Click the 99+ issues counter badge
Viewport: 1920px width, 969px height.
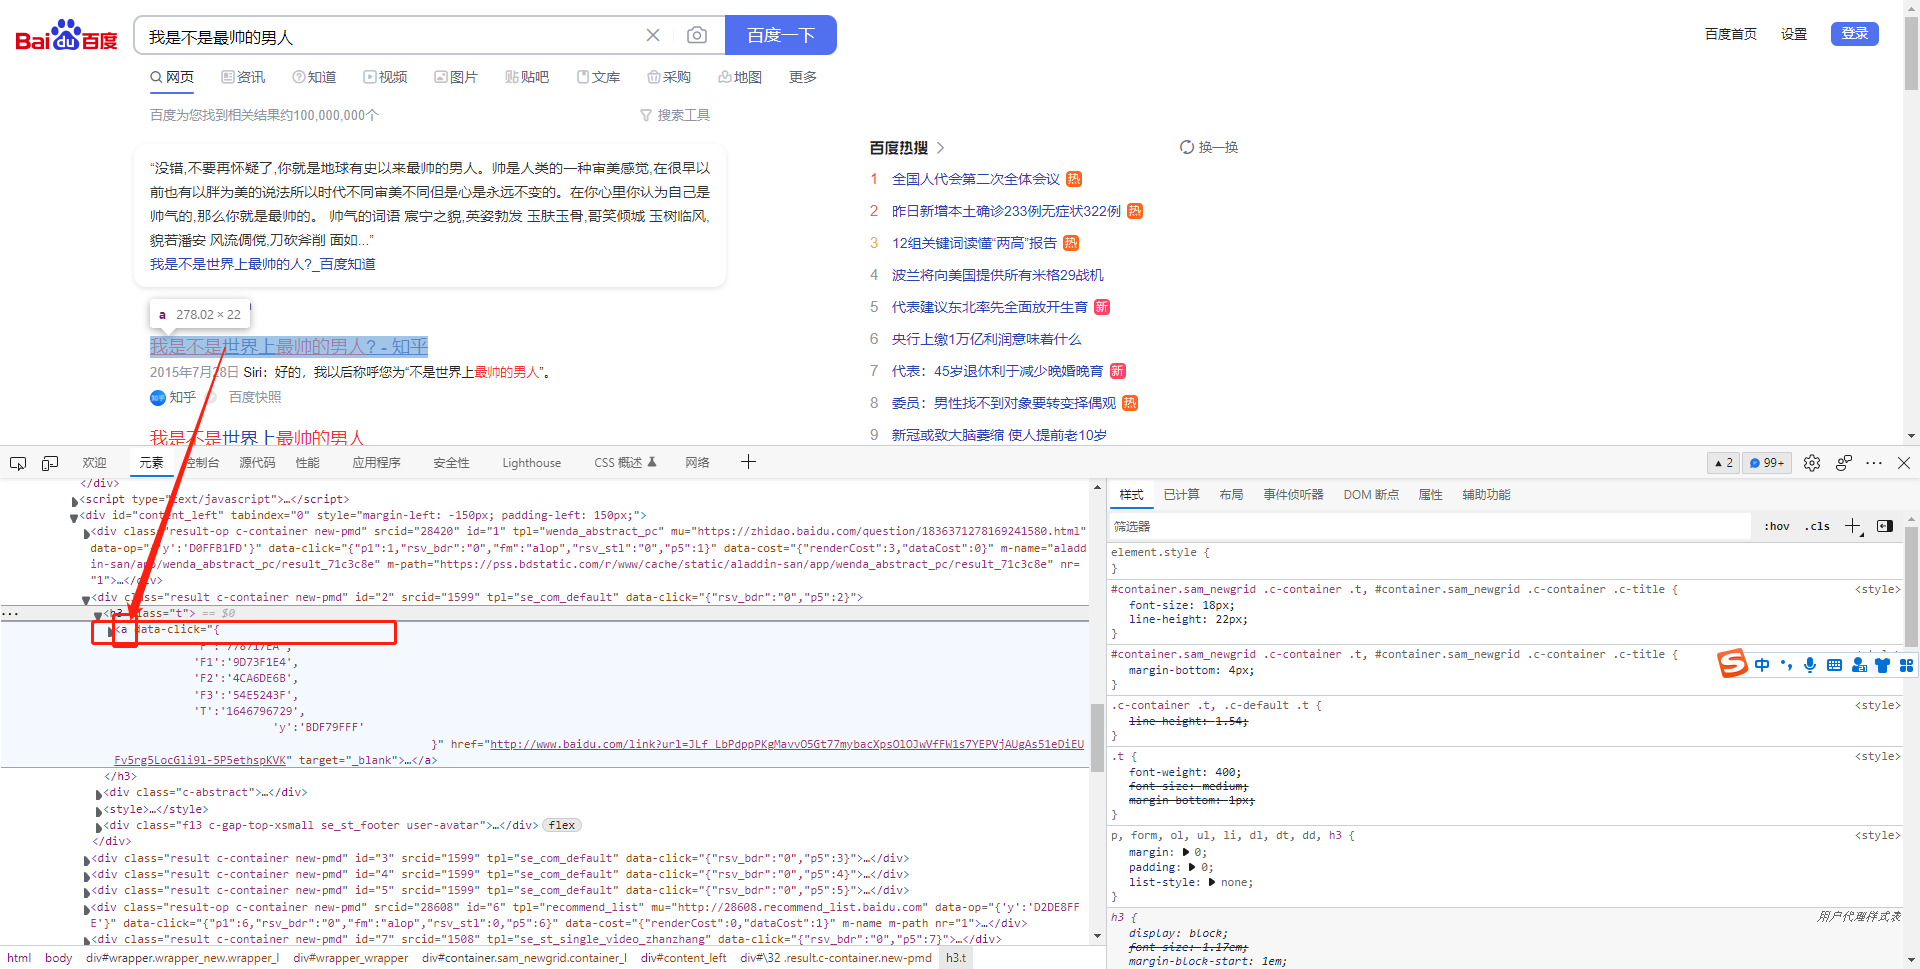(x=1767, y=463)
